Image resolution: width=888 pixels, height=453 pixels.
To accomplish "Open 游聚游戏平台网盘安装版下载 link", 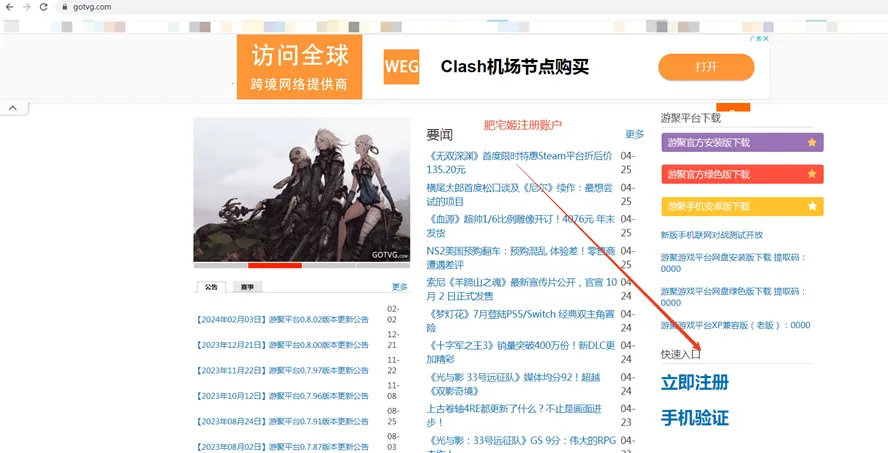I will click(733, 263).
